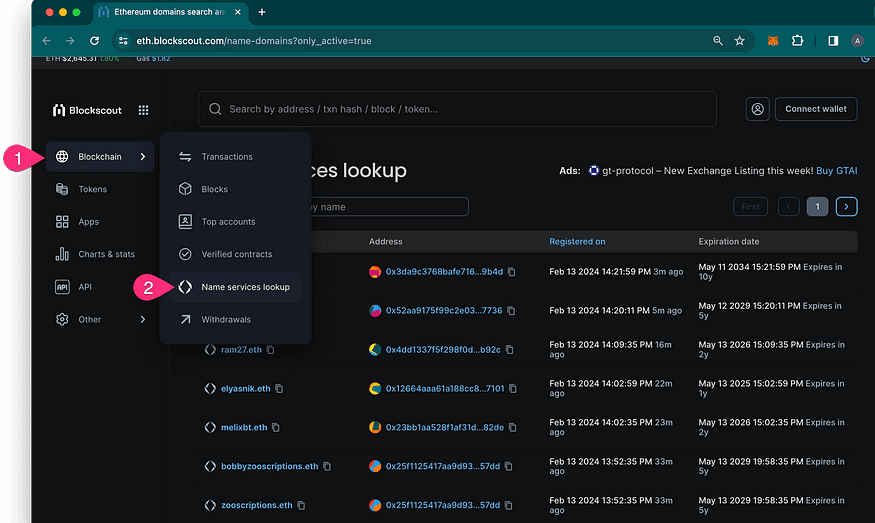This screenshot has width=875, height=523.
Task: Open address 0x12664aaa61a188cc8...7101
Action: pyautogui.click(x=445, y=388)
